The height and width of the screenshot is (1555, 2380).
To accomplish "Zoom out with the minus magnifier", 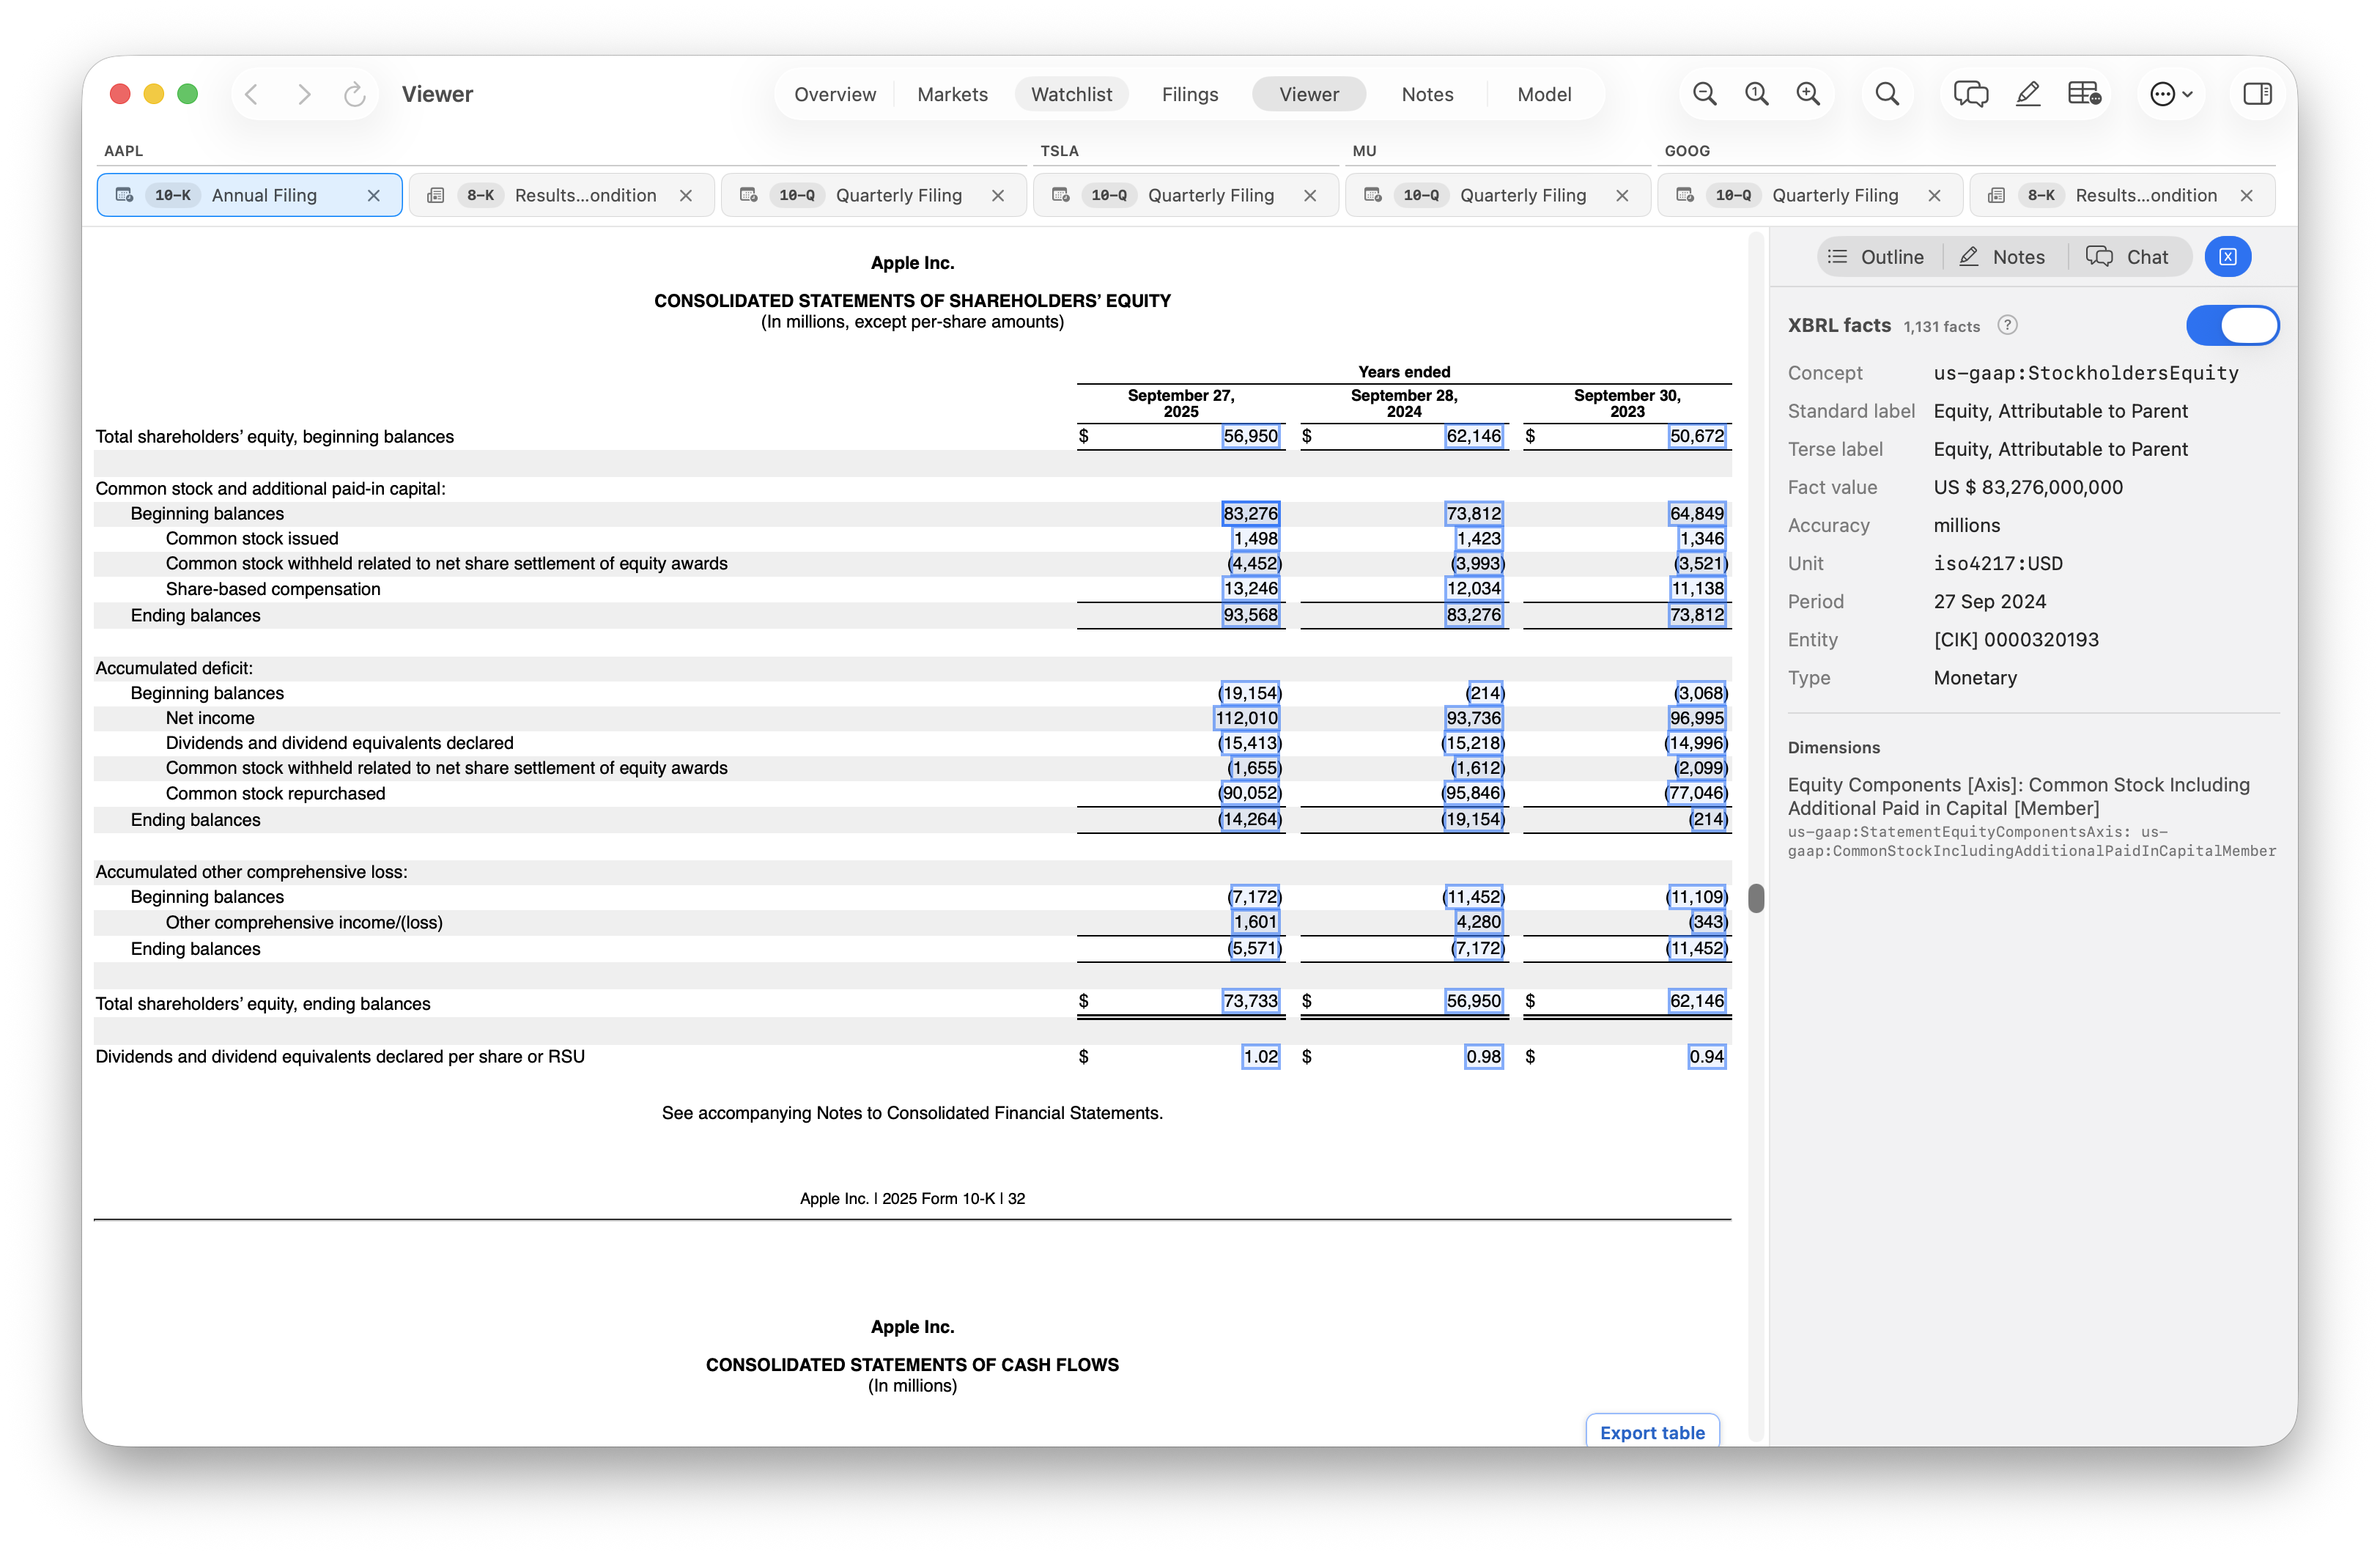I will [x=1705, y=94].
